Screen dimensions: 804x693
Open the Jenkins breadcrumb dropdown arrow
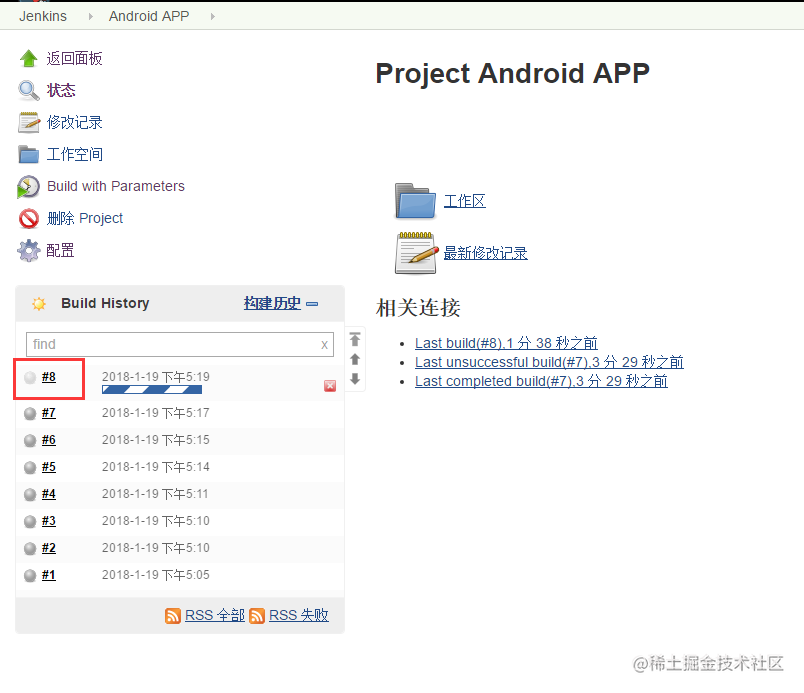[x=91, y=16]
